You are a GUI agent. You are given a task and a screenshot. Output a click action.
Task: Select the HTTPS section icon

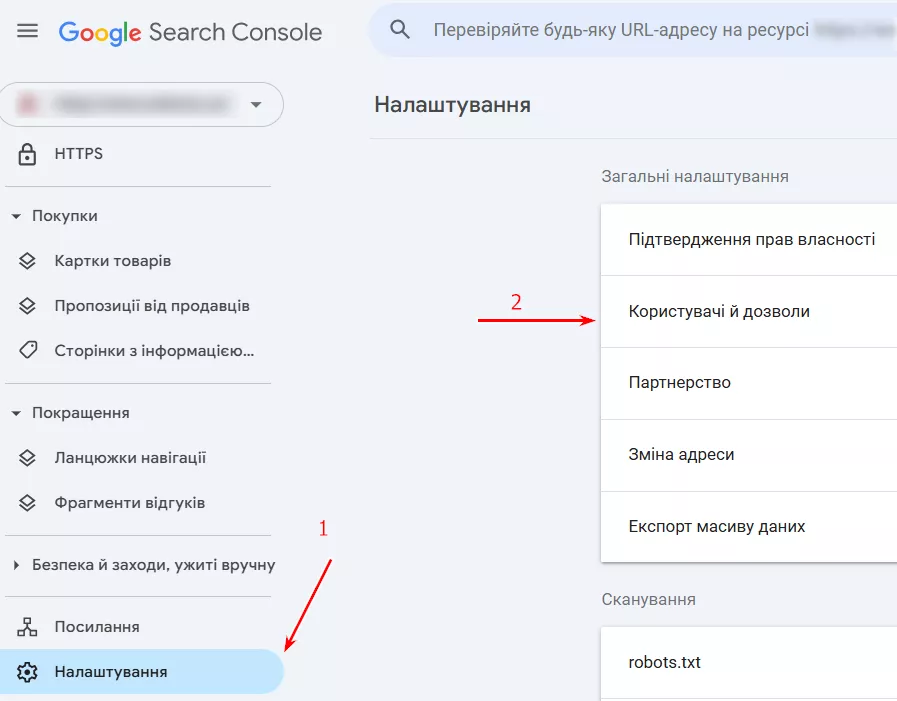pyautogui.click(x=26, y=154)
